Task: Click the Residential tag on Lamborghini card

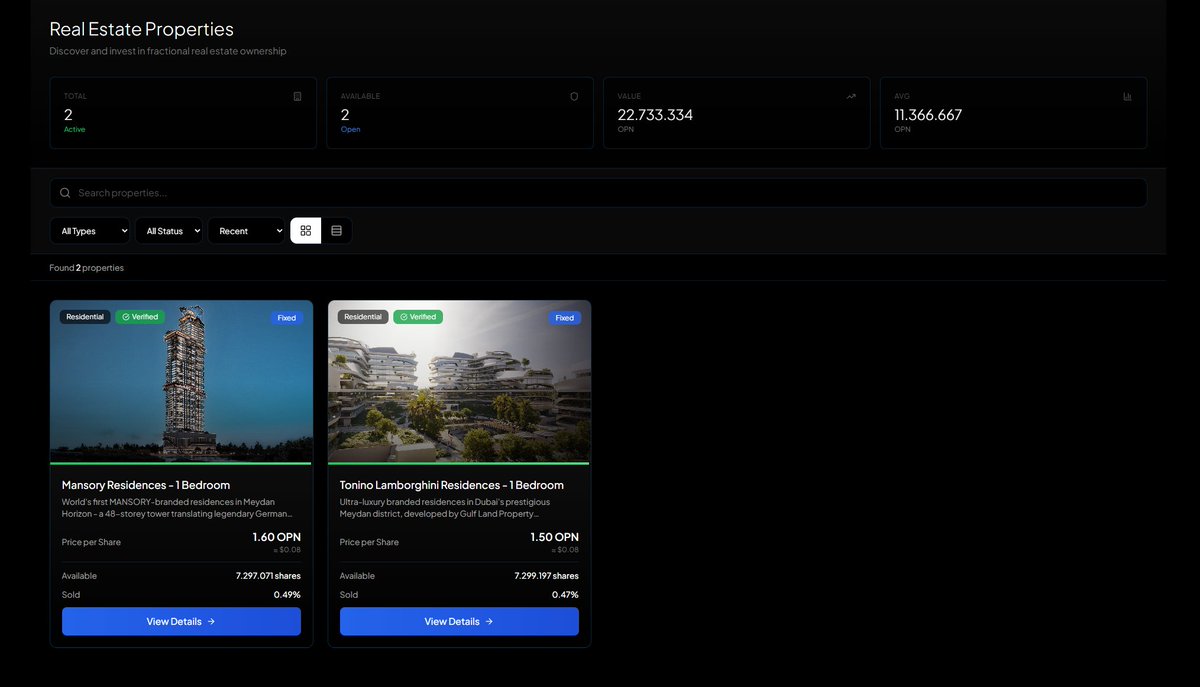Action: click(x=363, y=317)
